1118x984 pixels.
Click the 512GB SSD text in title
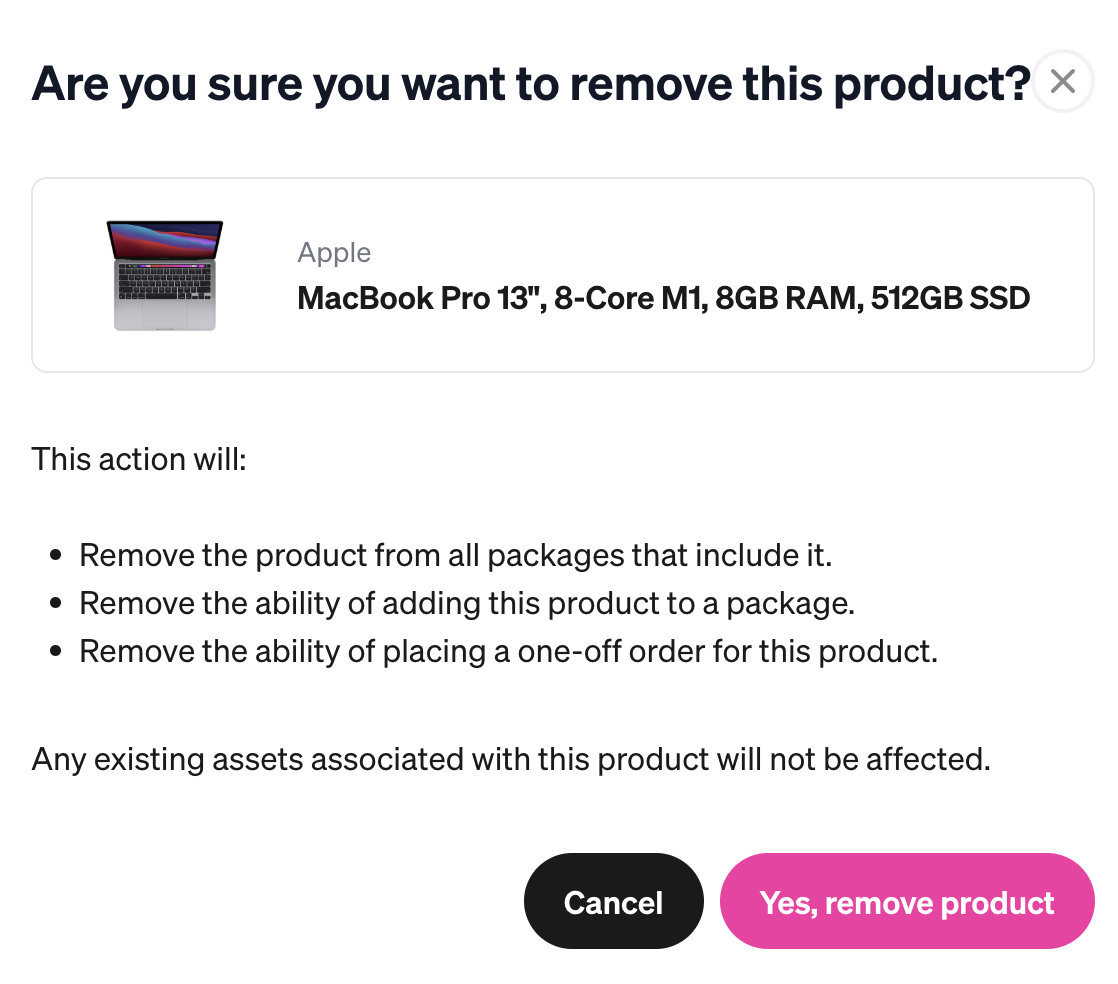[950, 298]
